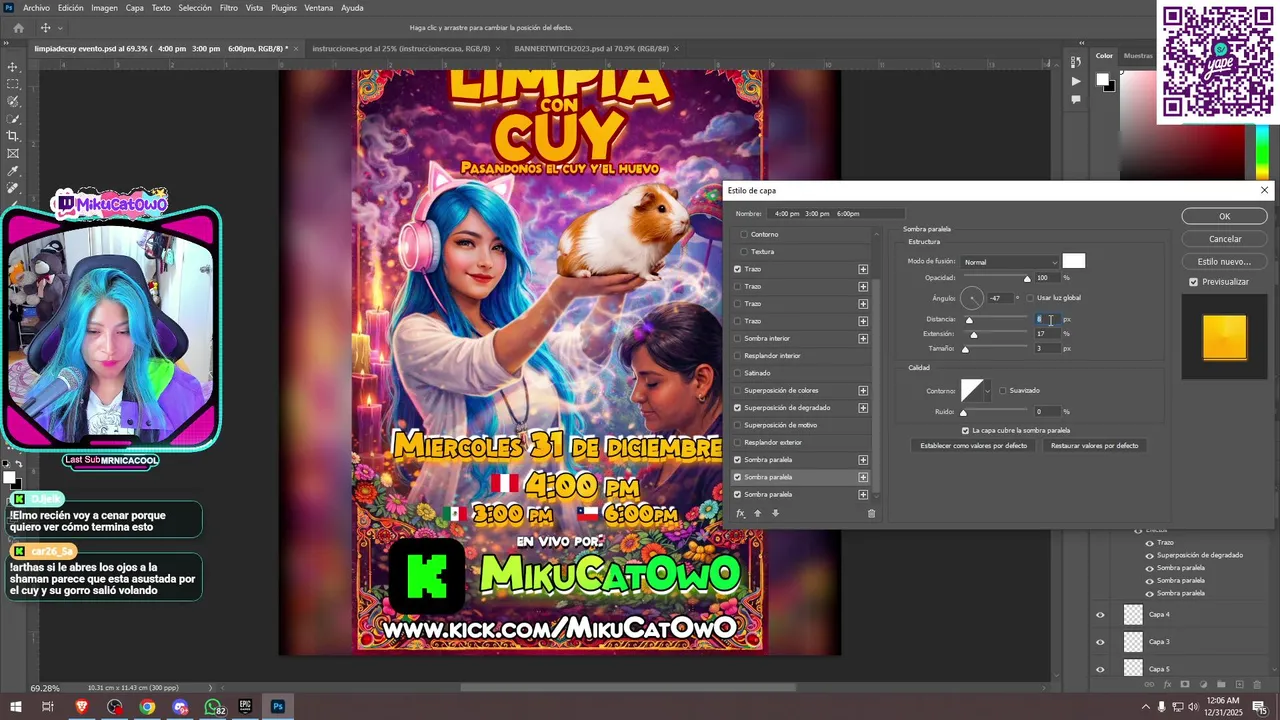1280x720 pixels.
Task: Open the Archivo menu
Action: pos(36,8)
